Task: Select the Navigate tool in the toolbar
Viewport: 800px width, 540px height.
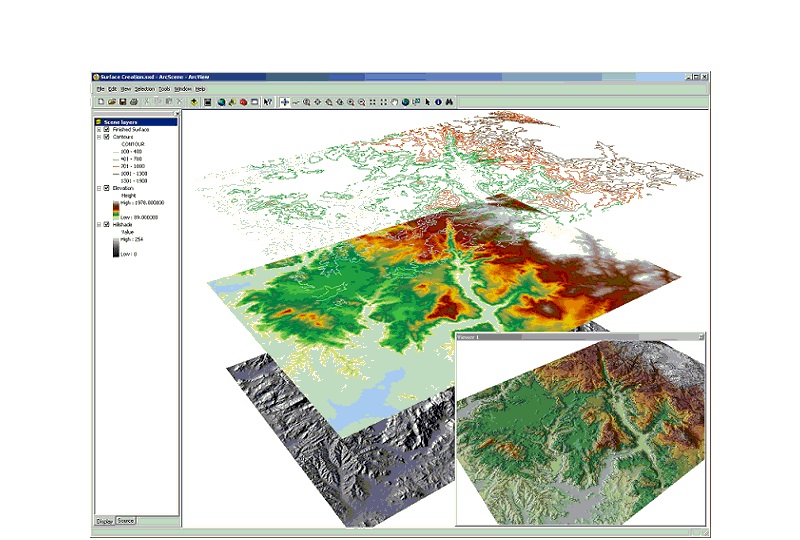Action: [x=285, y=102]
